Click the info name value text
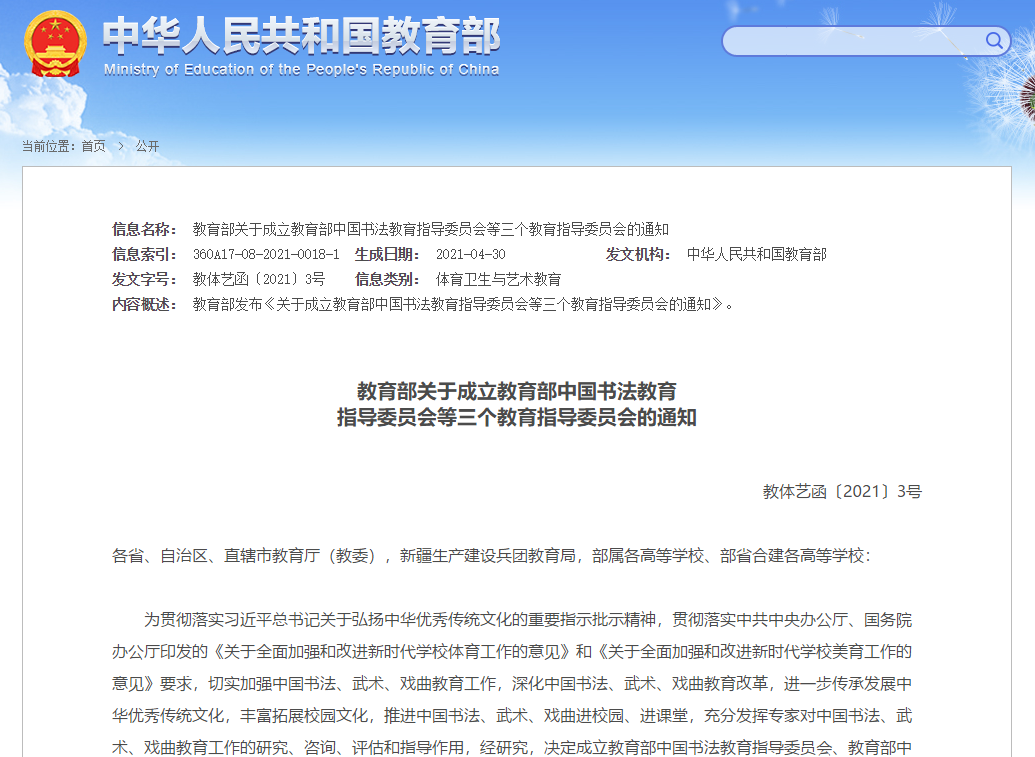This screenshot has height=757, width=1035. point(431,229)
